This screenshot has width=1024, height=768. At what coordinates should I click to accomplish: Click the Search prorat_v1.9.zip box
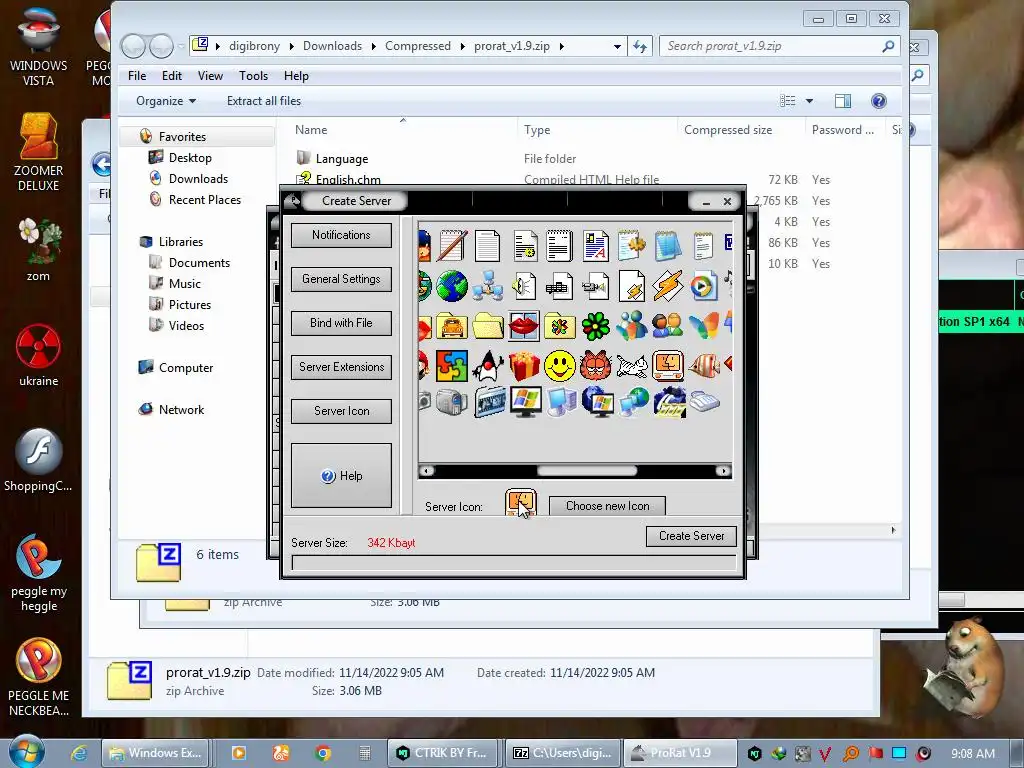tap(780, 46)
